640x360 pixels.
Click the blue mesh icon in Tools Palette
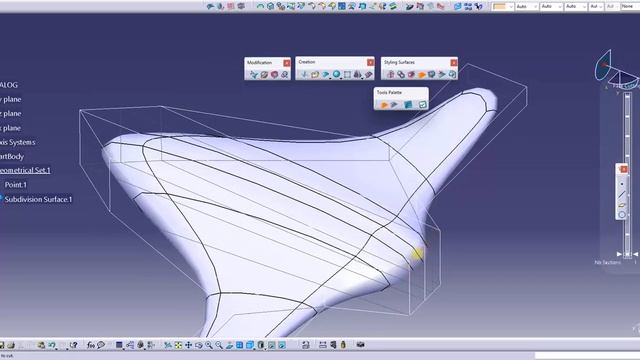point(408,105)
